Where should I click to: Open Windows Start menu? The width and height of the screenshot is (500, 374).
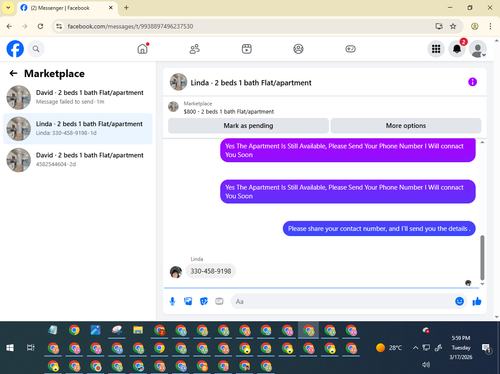[10, 348]
